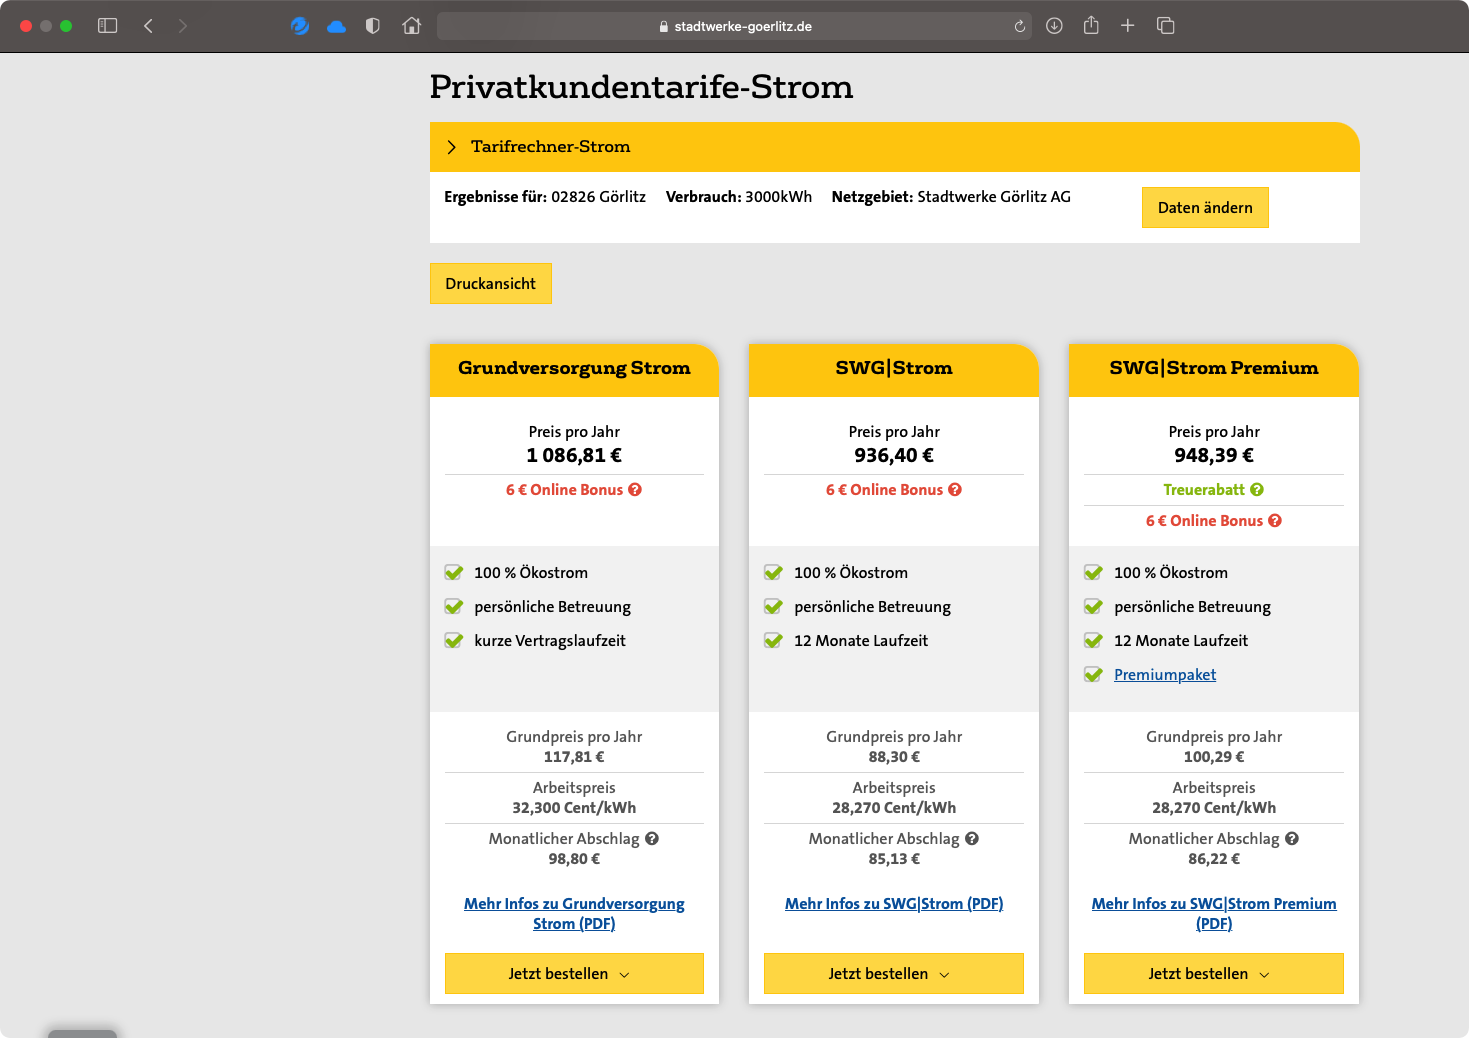Open the blue globe extension icon
The image size is (1469, 1038).
pyautogui.click(x=300, y=26)
